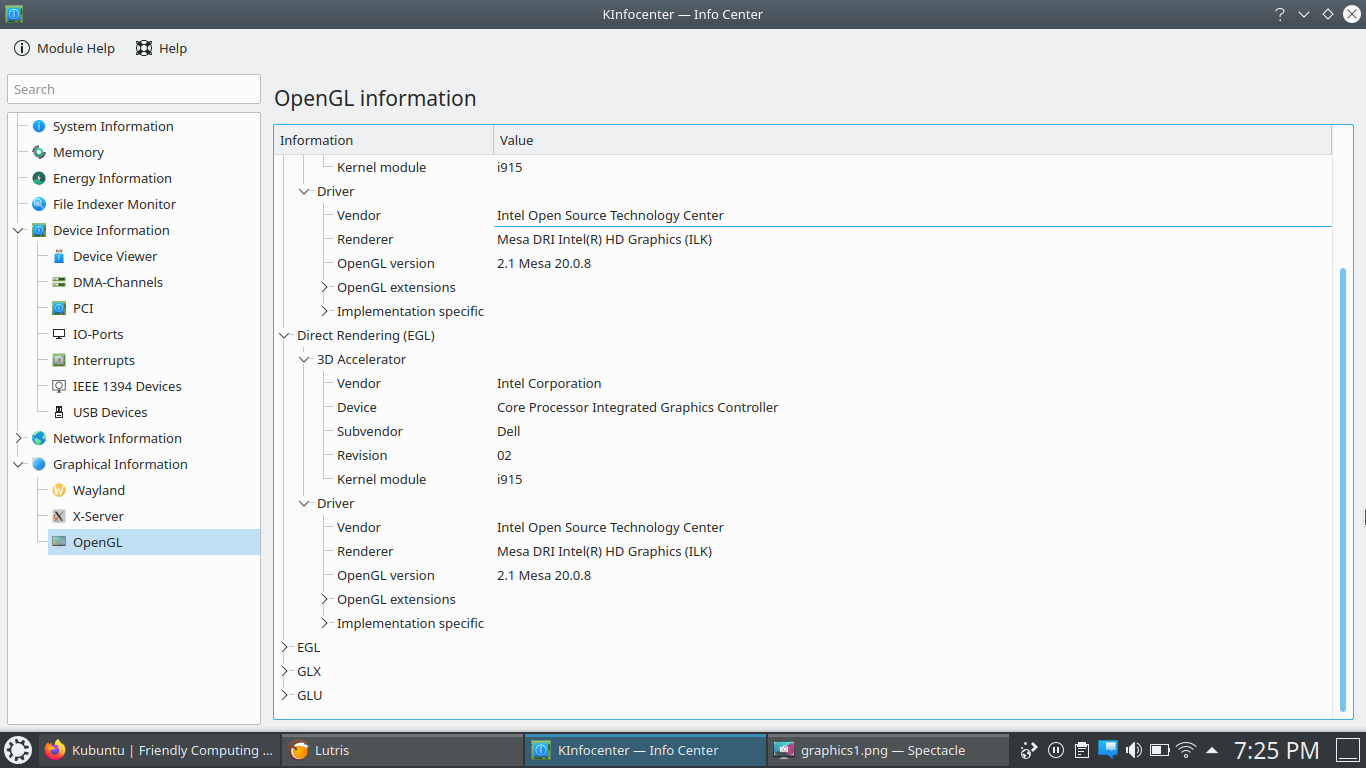Select 'Core Processor Integrated Graphics Controller' value
This screenshot has width=1366, height=768.
[x=637, y=407]
